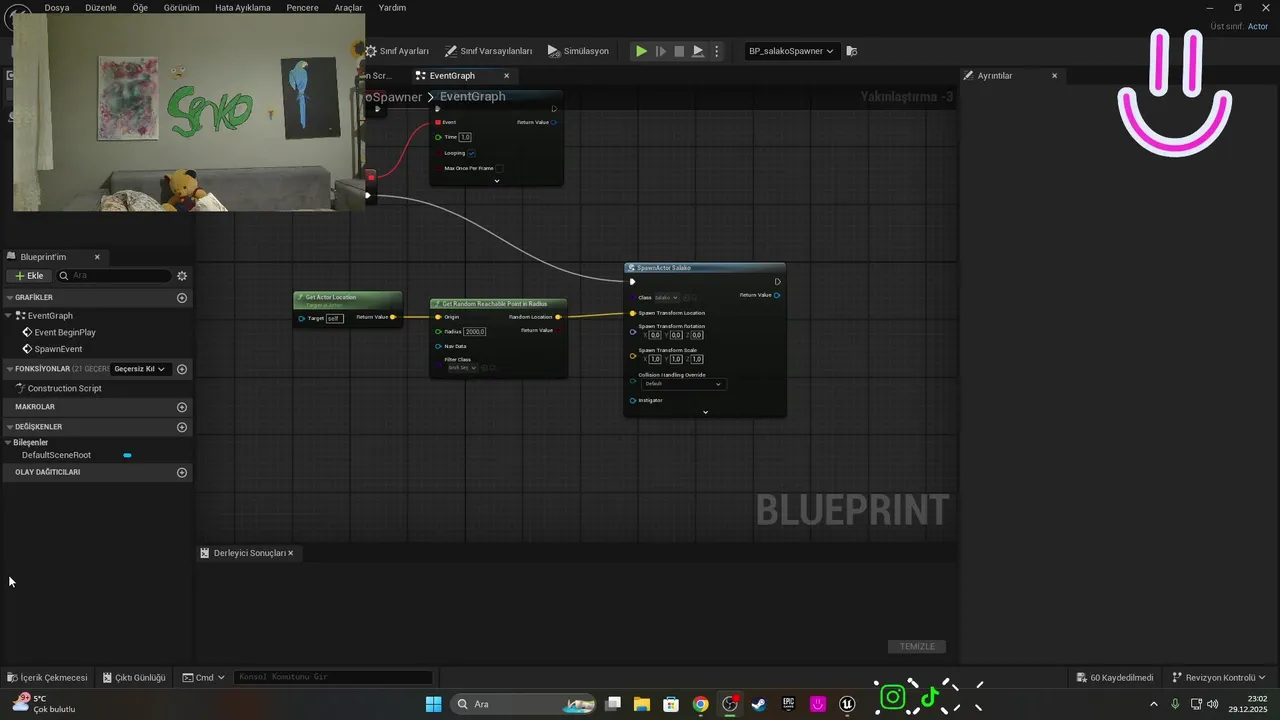The width and height of the screenshot is (1280, 720).
Task: Click the browse debug object icon
Action: pyautogui.click(x=851, y=51)
